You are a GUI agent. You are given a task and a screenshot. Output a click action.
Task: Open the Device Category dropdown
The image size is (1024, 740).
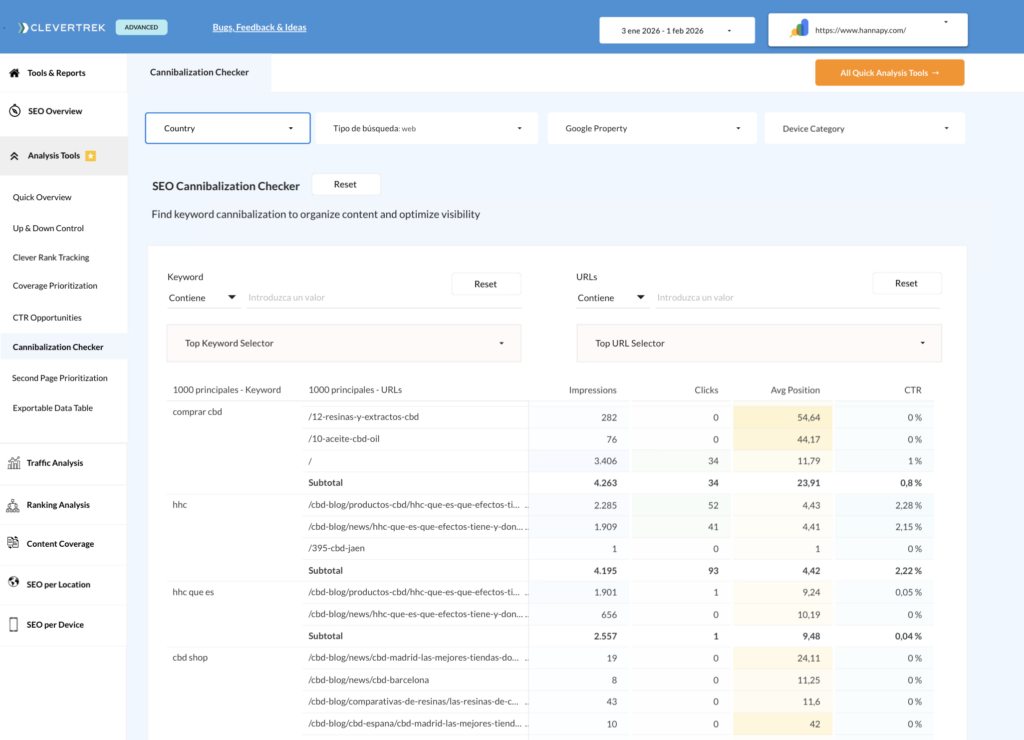(x=864, y=128)
